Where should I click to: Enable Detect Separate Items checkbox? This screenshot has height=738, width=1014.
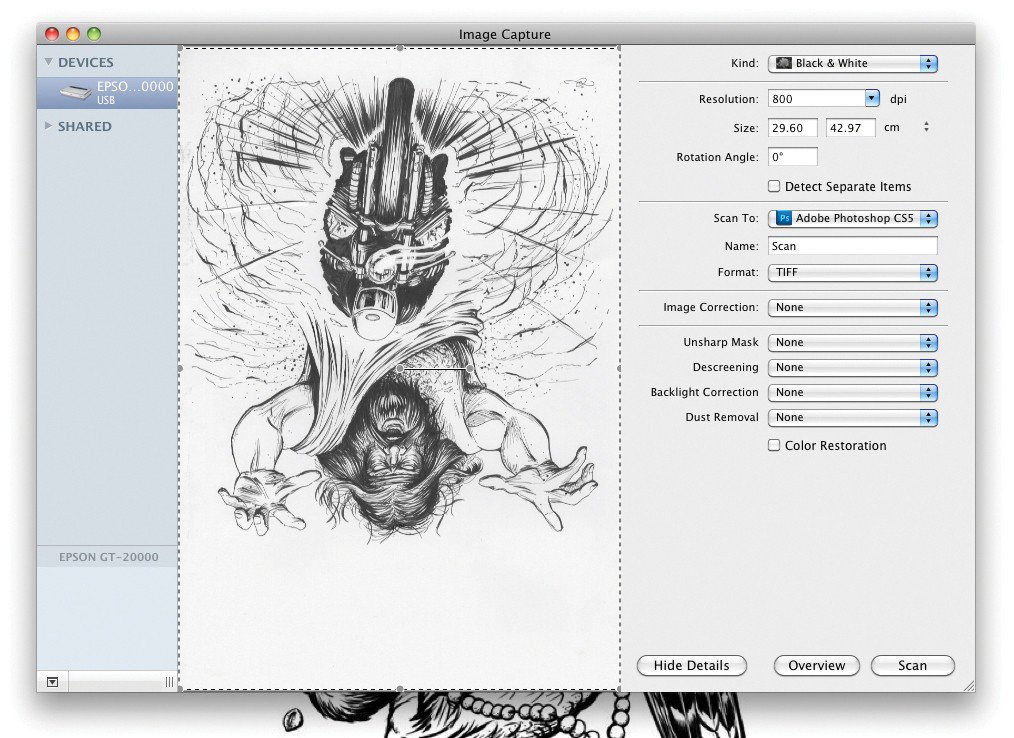point(774,186)
